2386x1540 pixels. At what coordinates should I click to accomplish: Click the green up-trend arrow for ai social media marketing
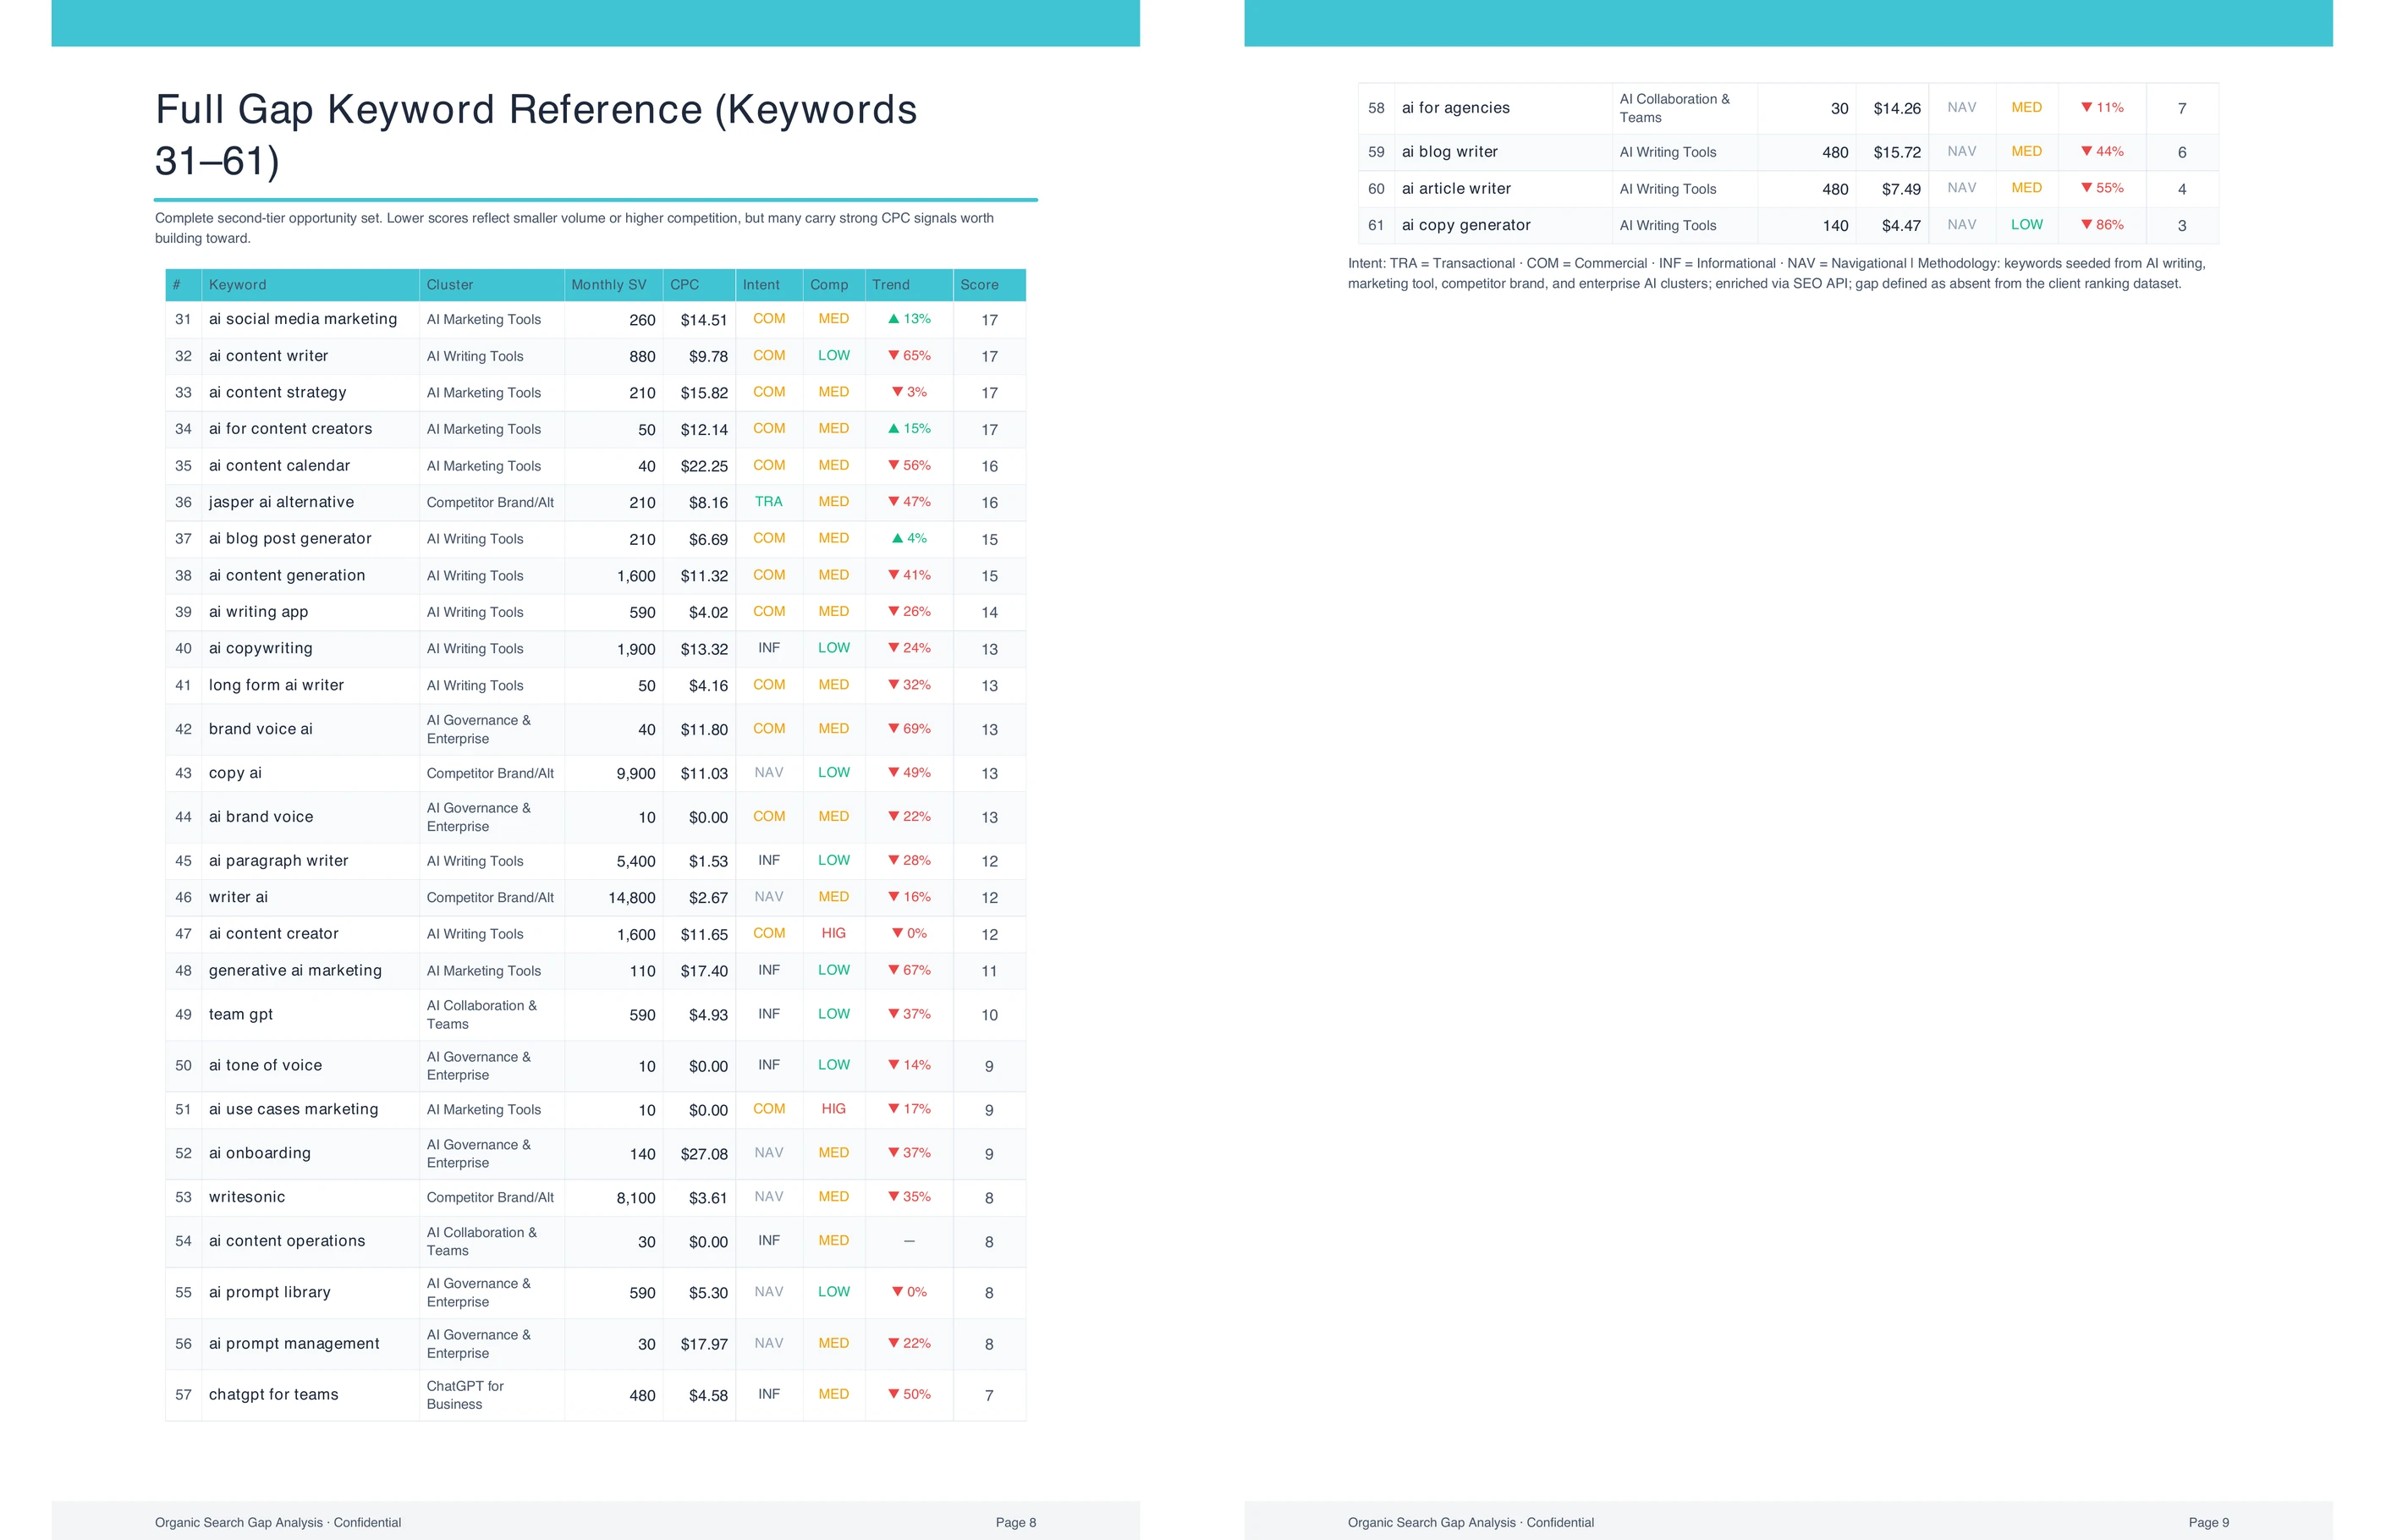[x=893, y=319]
